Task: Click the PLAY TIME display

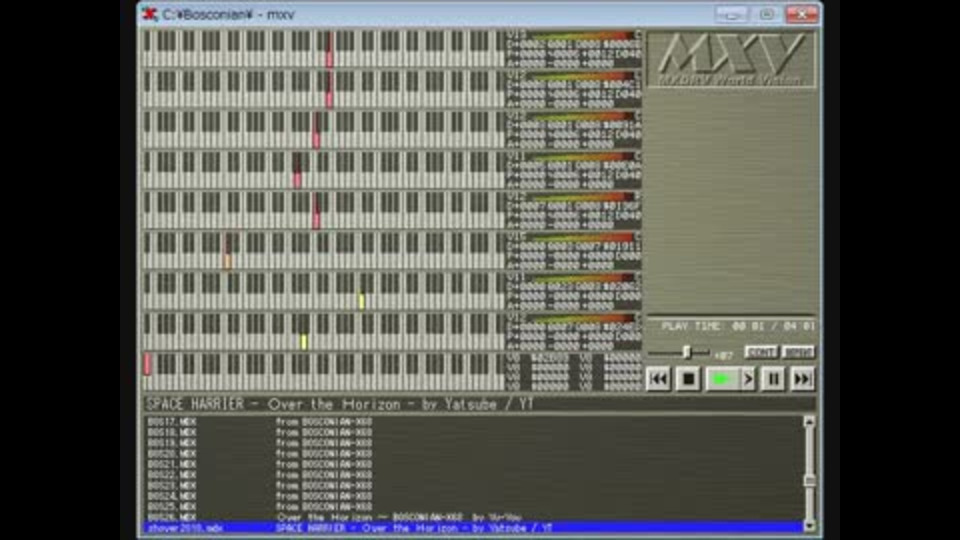Action: click(737, 326)
